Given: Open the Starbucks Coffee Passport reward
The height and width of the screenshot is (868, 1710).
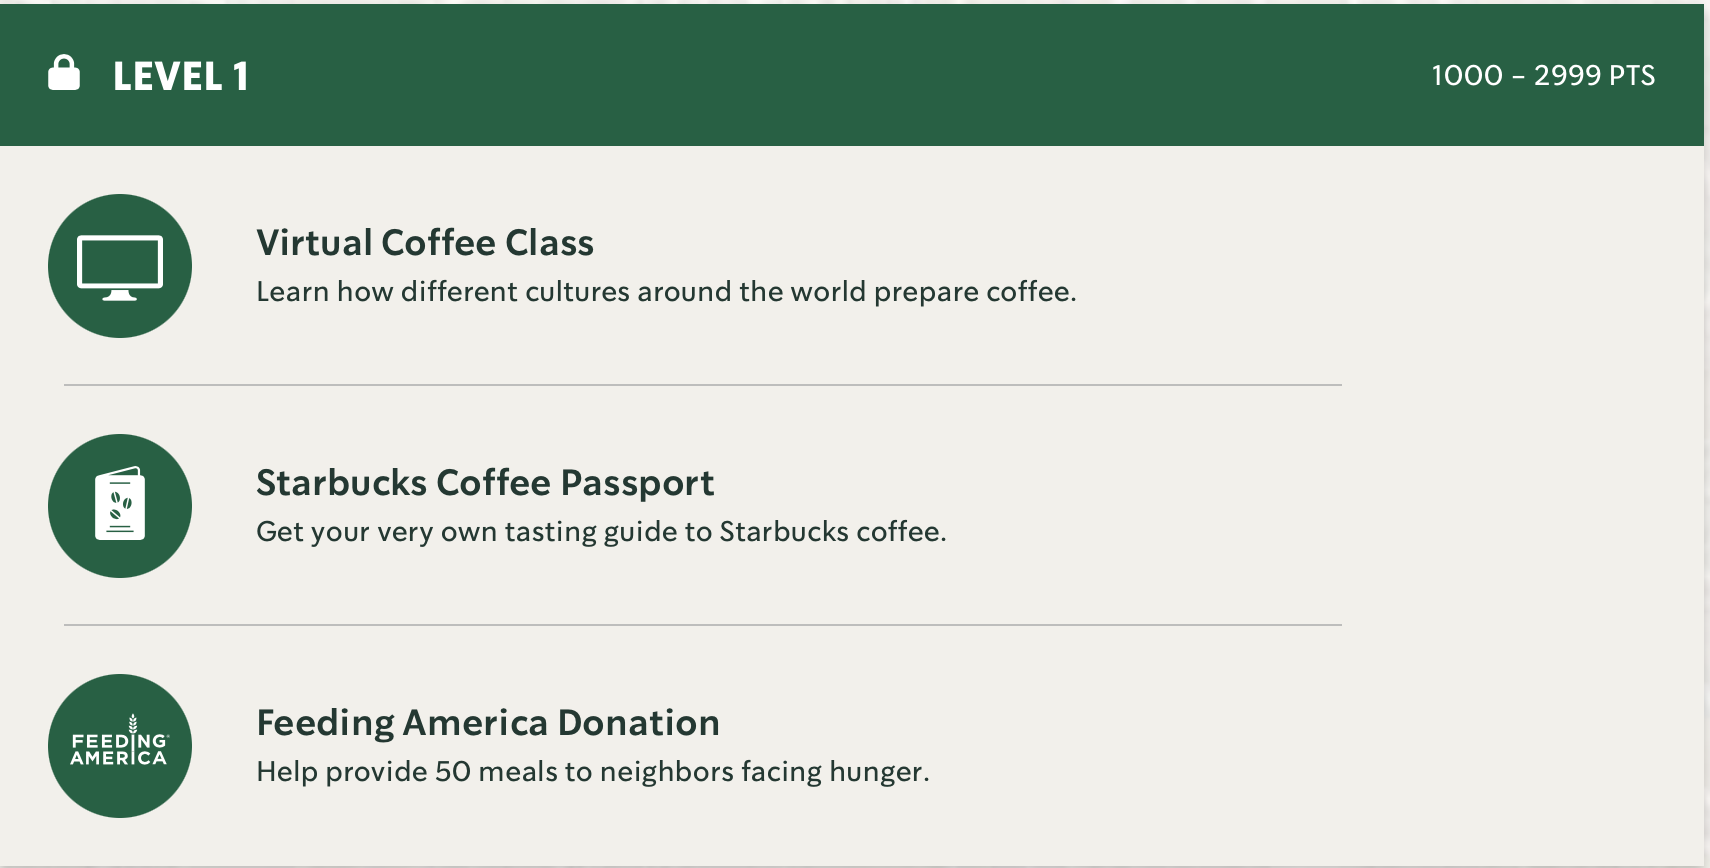Looking at the screenshot, I should point(485,483).
